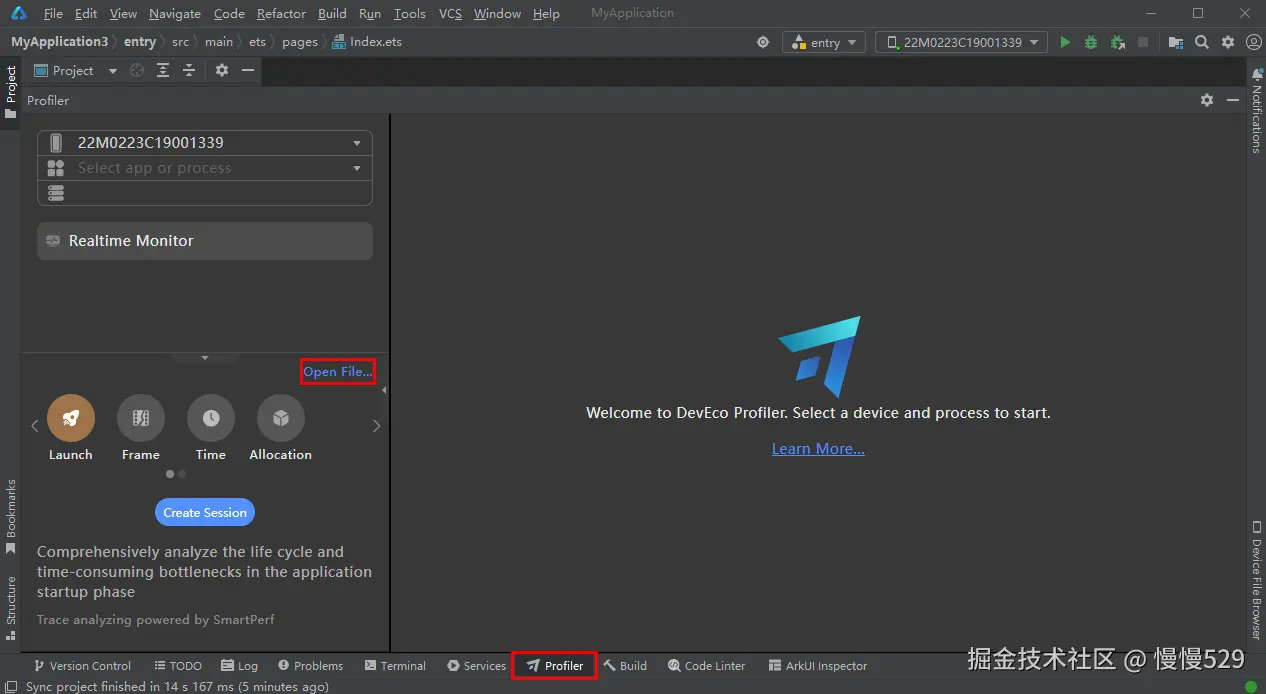Open the Problems tab

tap(310, 666)
